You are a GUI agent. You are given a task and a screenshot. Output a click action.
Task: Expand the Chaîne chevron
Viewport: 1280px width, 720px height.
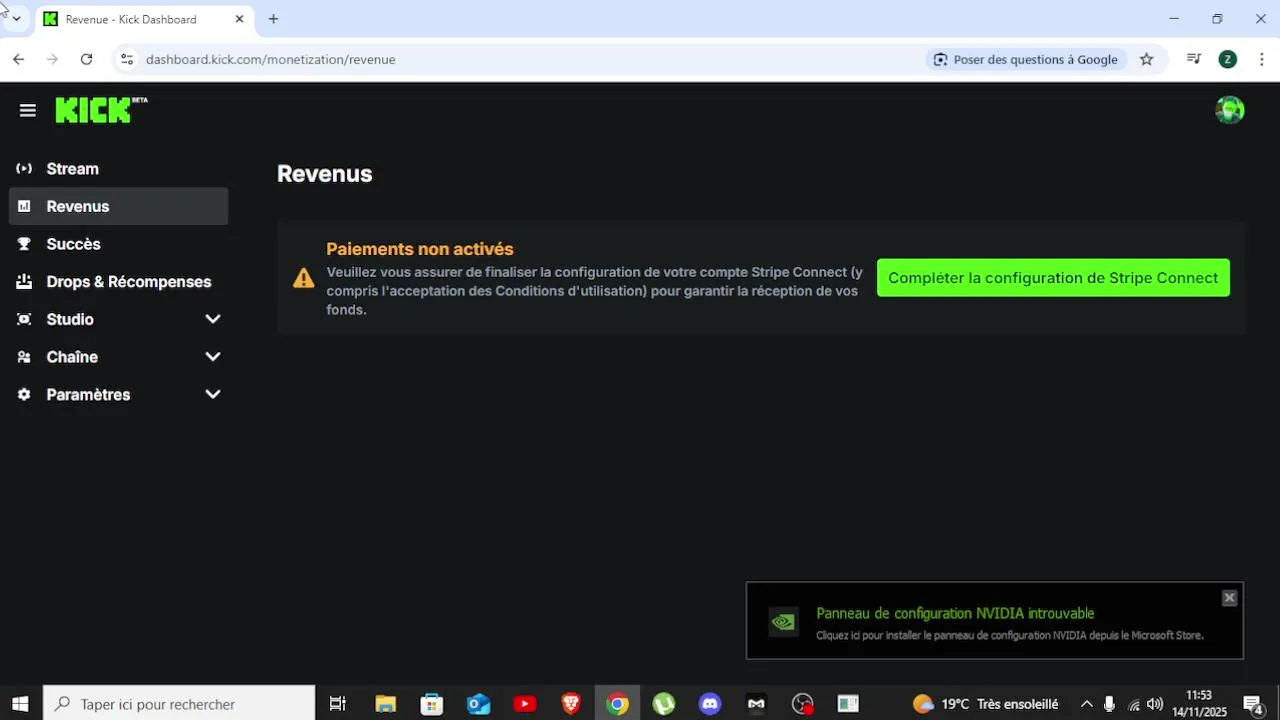click(x=212, y=357)
